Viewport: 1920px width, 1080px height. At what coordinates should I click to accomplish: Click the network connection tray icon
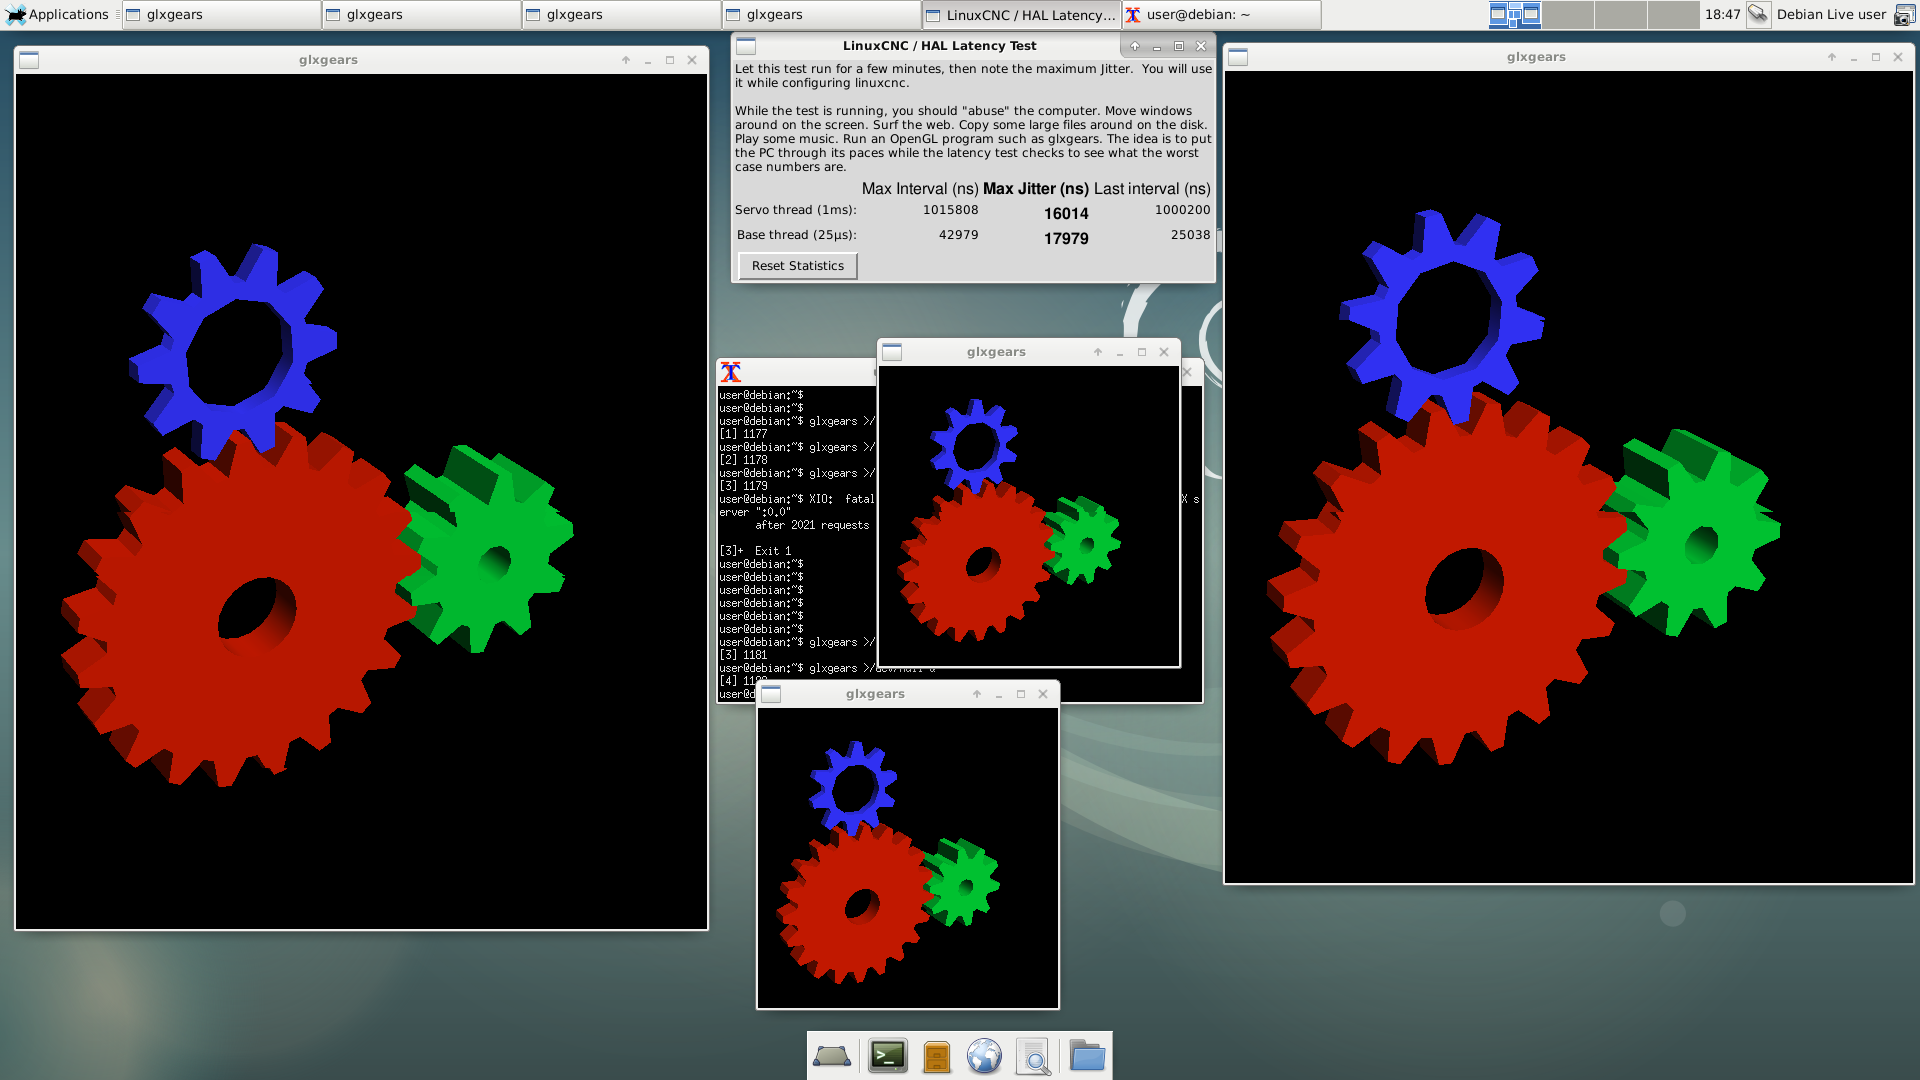pyautogui.click(x=1757, y=14)
